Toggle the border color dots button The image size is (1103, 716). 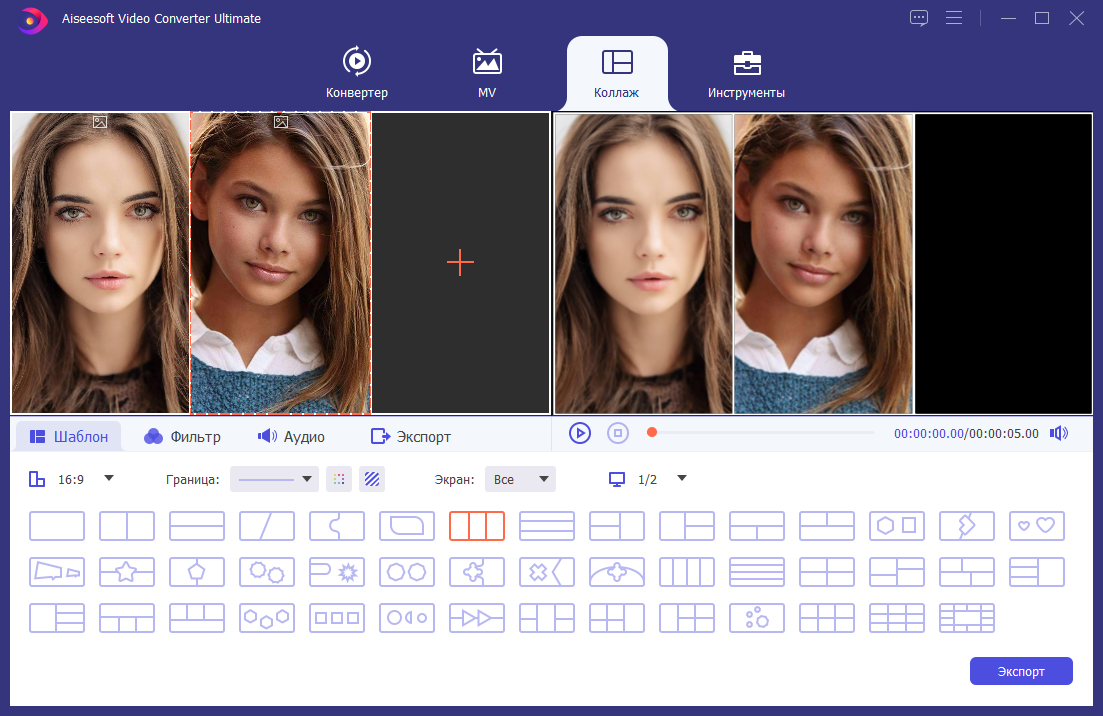[339, 479]
